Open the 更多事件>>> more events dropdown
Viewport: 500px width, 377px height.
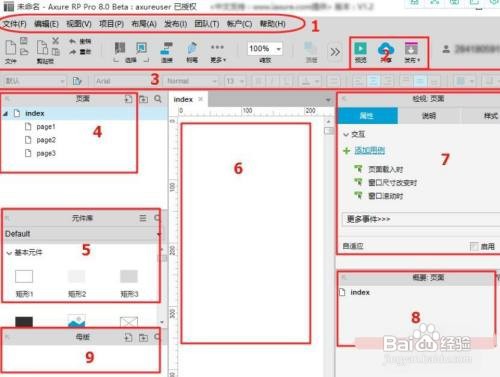421,219
